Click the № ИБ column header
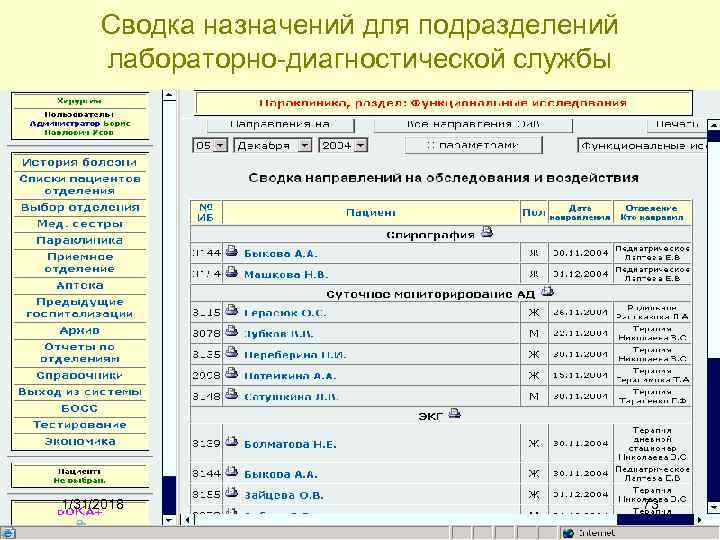This screenshot has height=540, width=720. click(206, 213)
